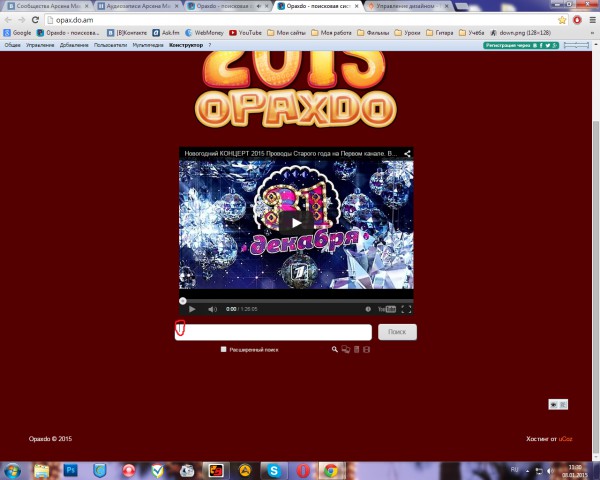Open the Windows Start menu
The image size is (600, 480).
coord(12,470)
